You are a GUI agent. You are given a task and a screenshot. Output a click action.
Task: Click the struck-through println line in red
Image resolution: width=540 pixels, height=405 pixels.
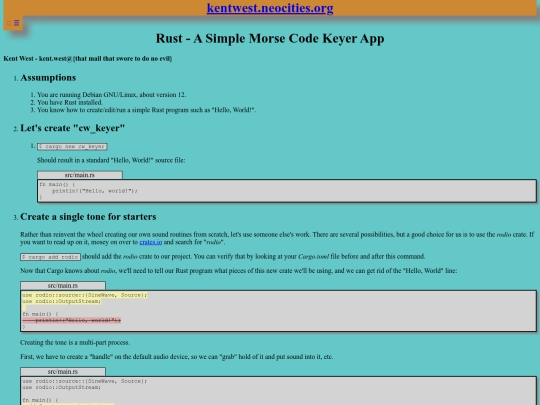(72, 320)
